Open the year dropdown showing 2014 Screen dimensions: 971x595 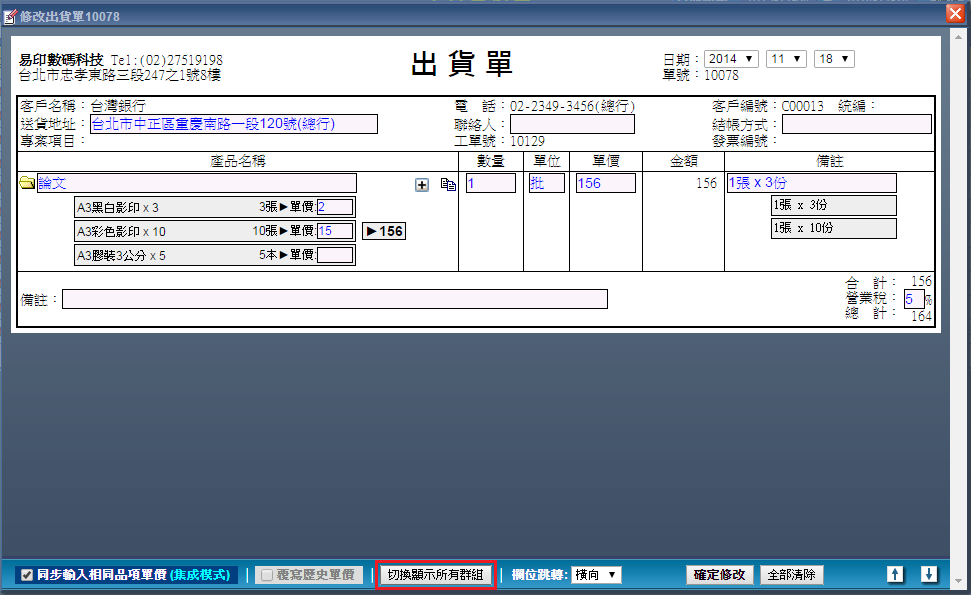[x=731, y=59]
